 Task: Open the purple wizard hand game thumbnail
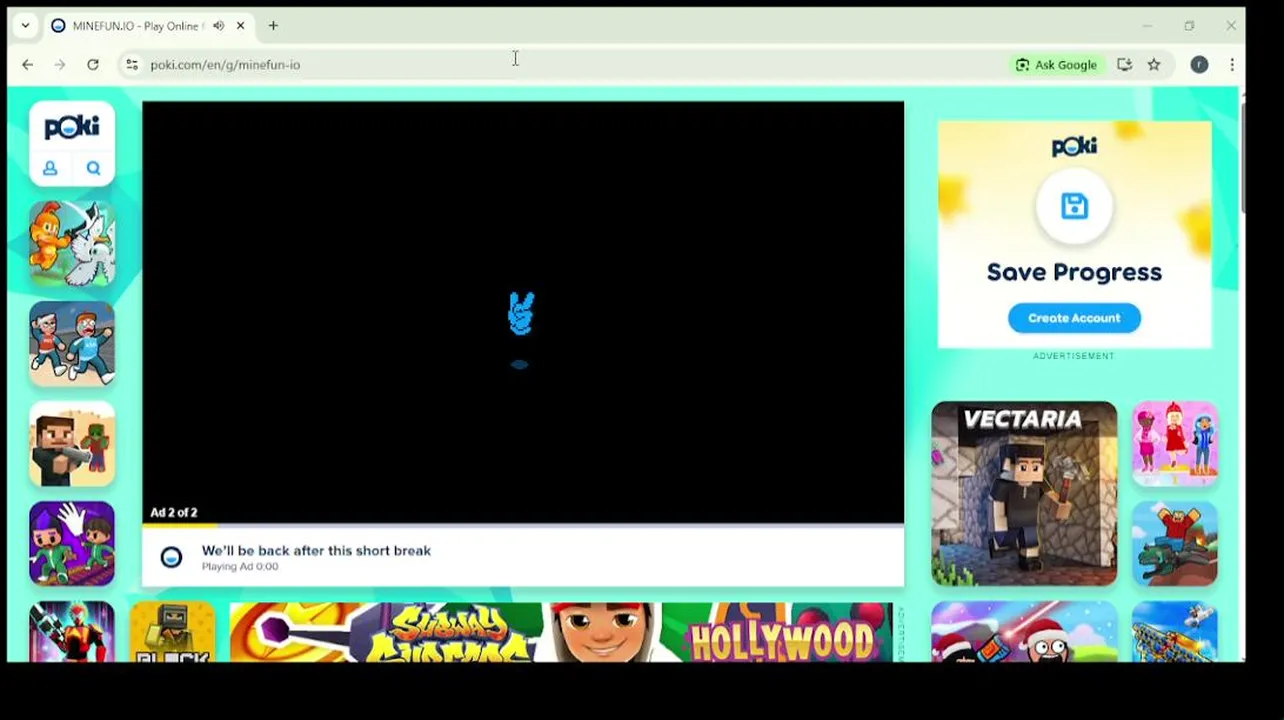tap(72, 544)
